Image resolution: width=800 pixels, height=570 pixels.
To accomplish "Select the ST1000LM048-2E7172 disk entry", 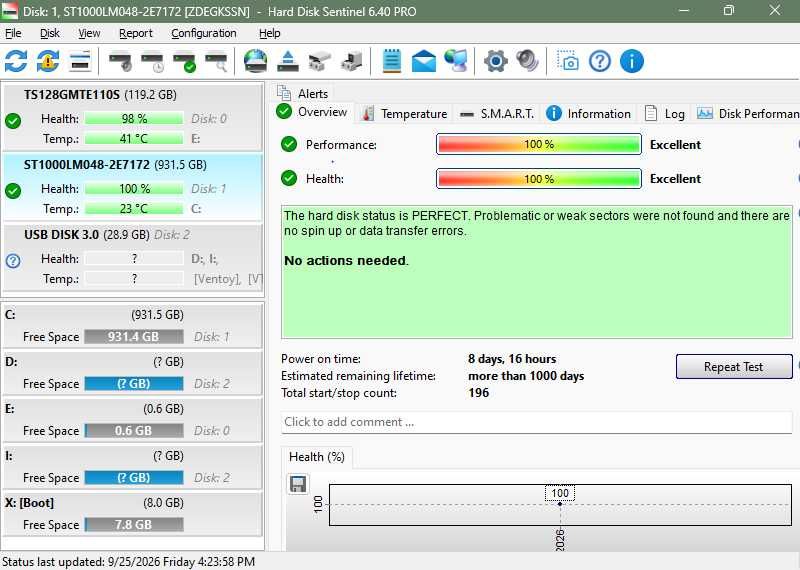I will (x=133, y=187).
